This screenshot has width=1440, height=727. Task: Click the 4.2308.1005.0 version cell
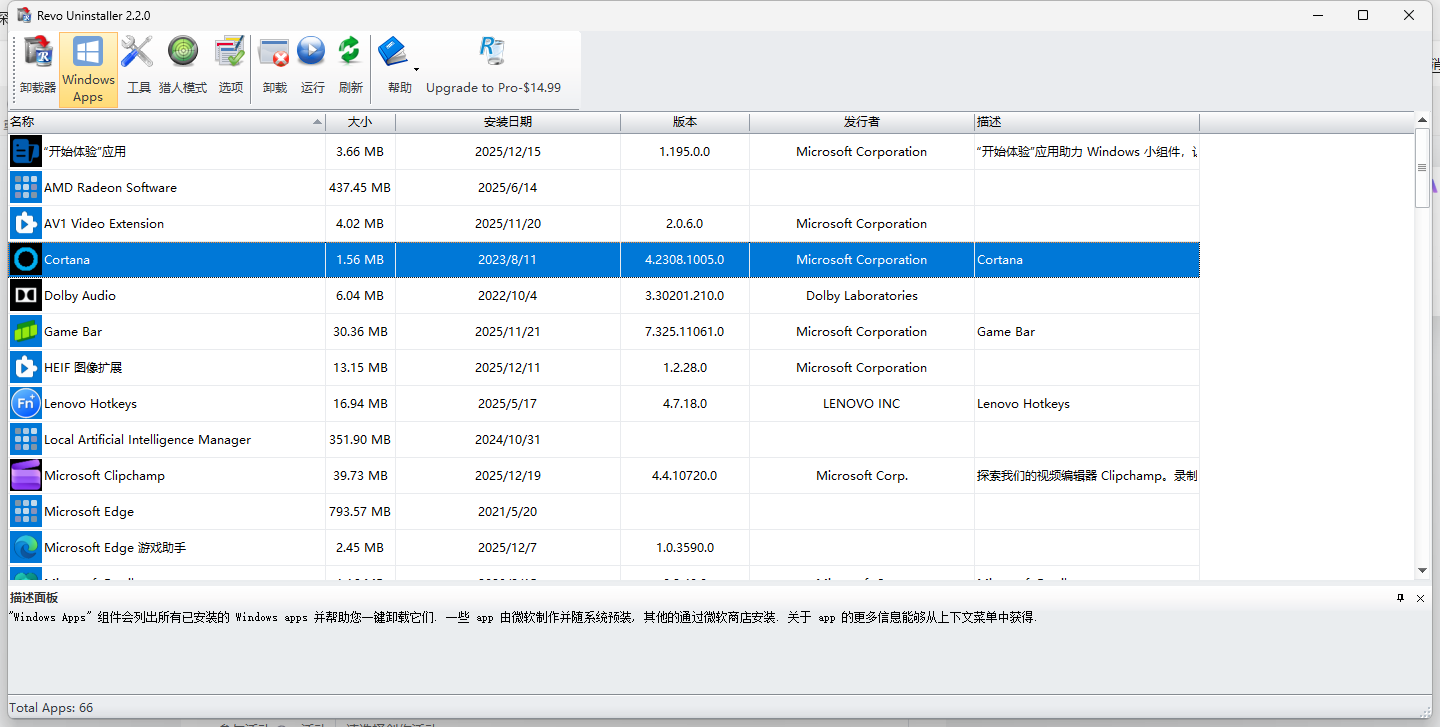(x=685, y=260)
